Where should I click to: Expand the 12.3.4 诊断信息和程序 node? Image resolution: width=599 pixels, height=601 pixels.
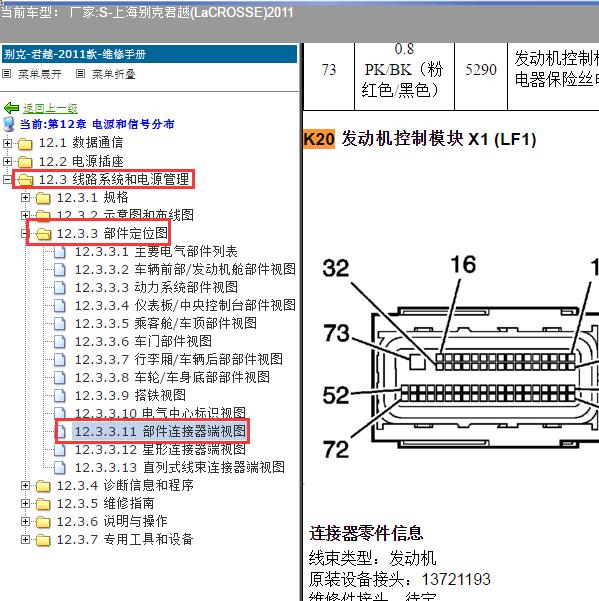click(25, 486)
